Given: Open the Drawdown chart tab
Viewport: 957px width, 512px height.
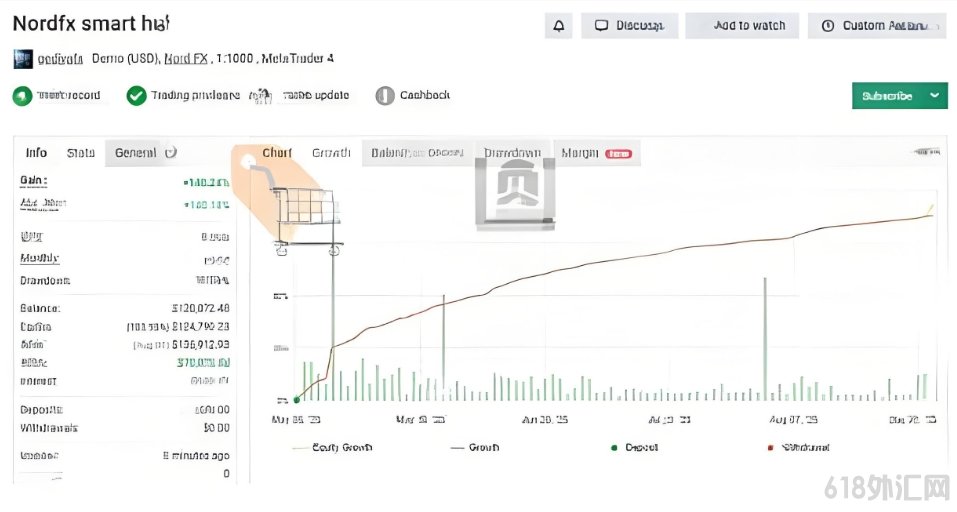Looking at the screenshot, I should click(512, 153).
